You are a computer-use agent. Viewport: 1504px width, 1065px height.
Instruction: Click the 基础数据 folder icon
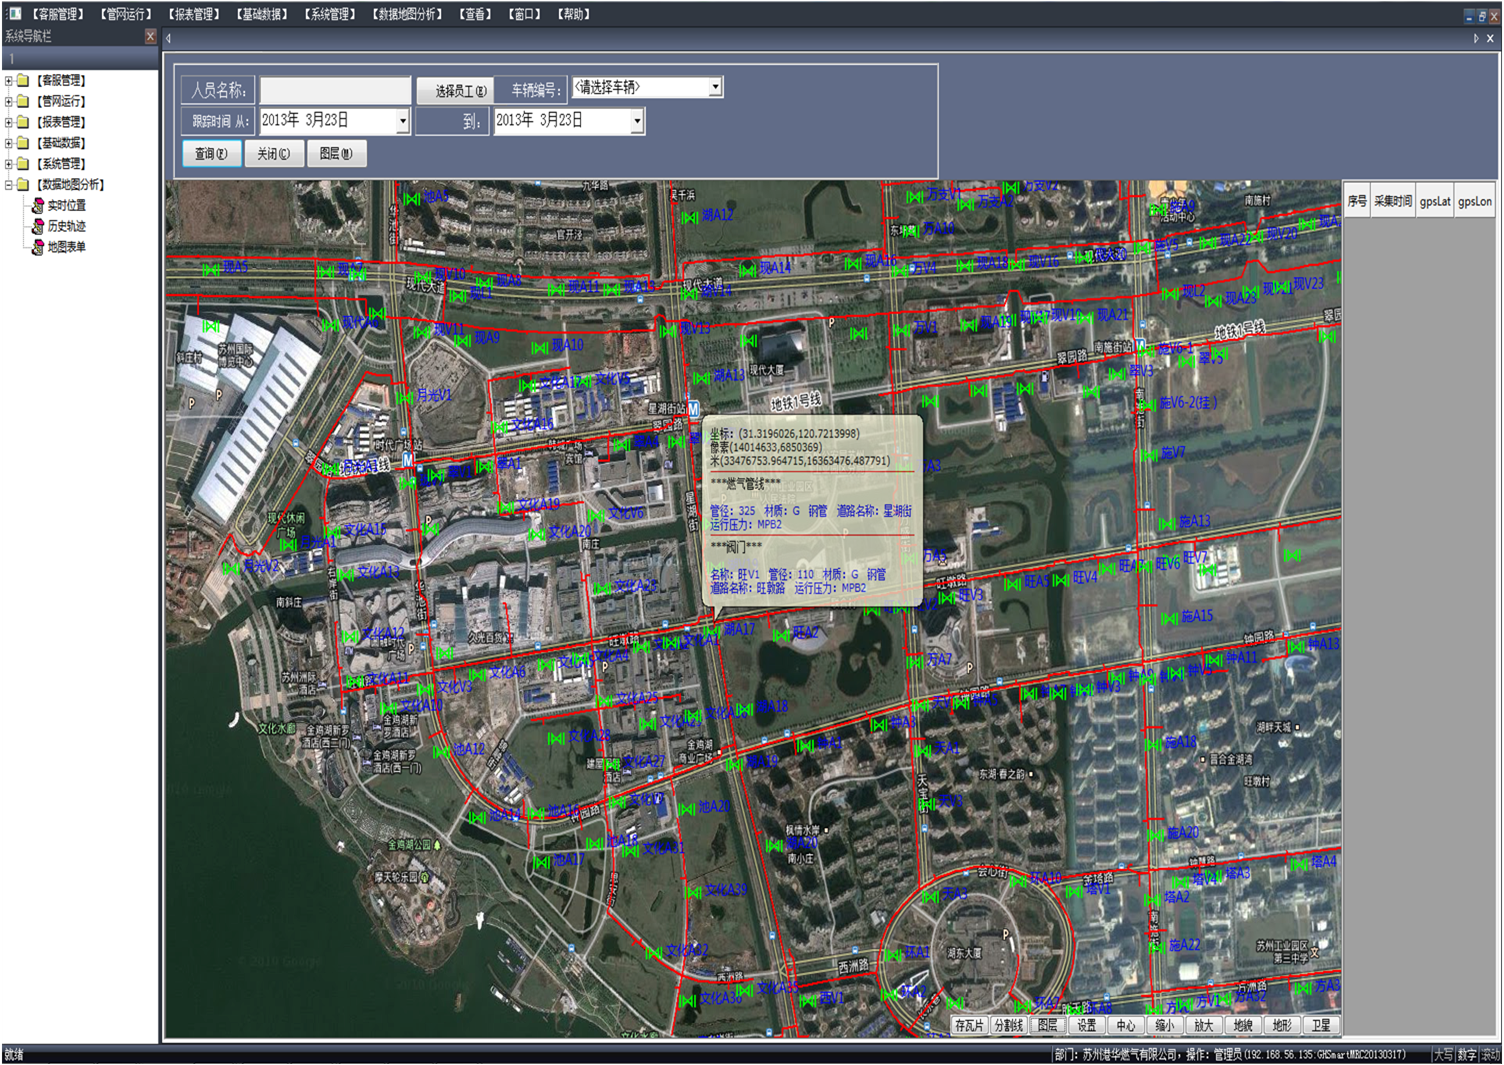(23, 143)
